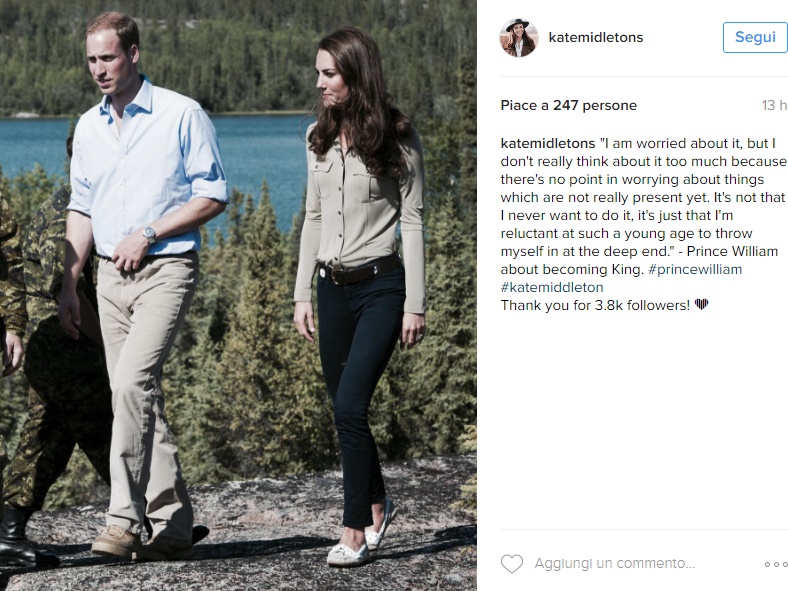Open the katemidletons profile avatar
Image resolution: width=788 pixels, height=591 pixels.
519,38
